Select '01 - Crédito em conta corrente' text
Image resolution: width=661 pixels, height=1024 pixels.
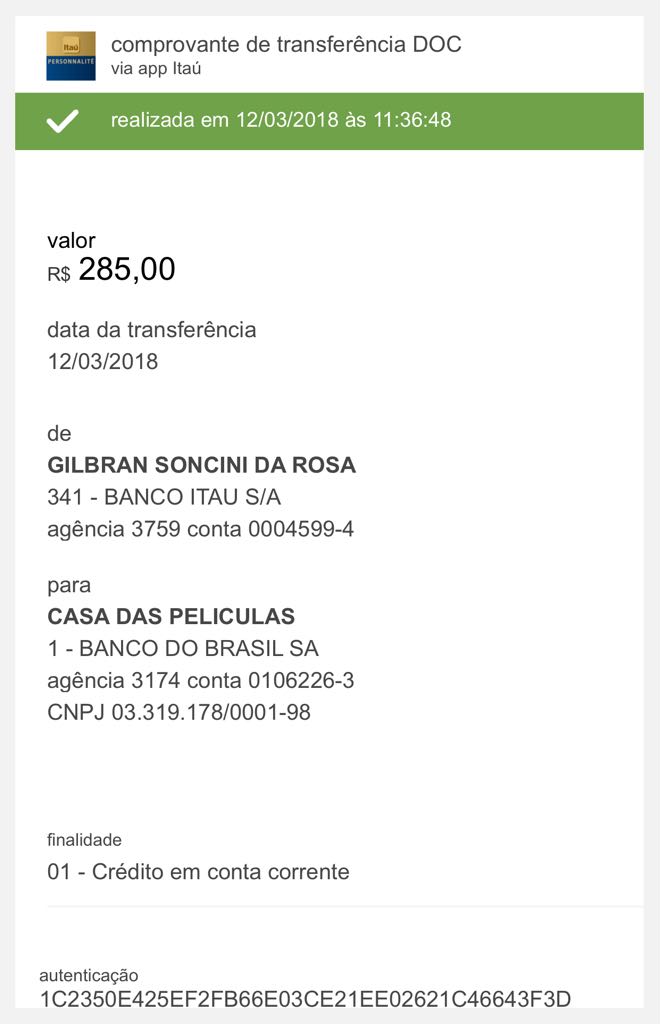pos(198,871)
